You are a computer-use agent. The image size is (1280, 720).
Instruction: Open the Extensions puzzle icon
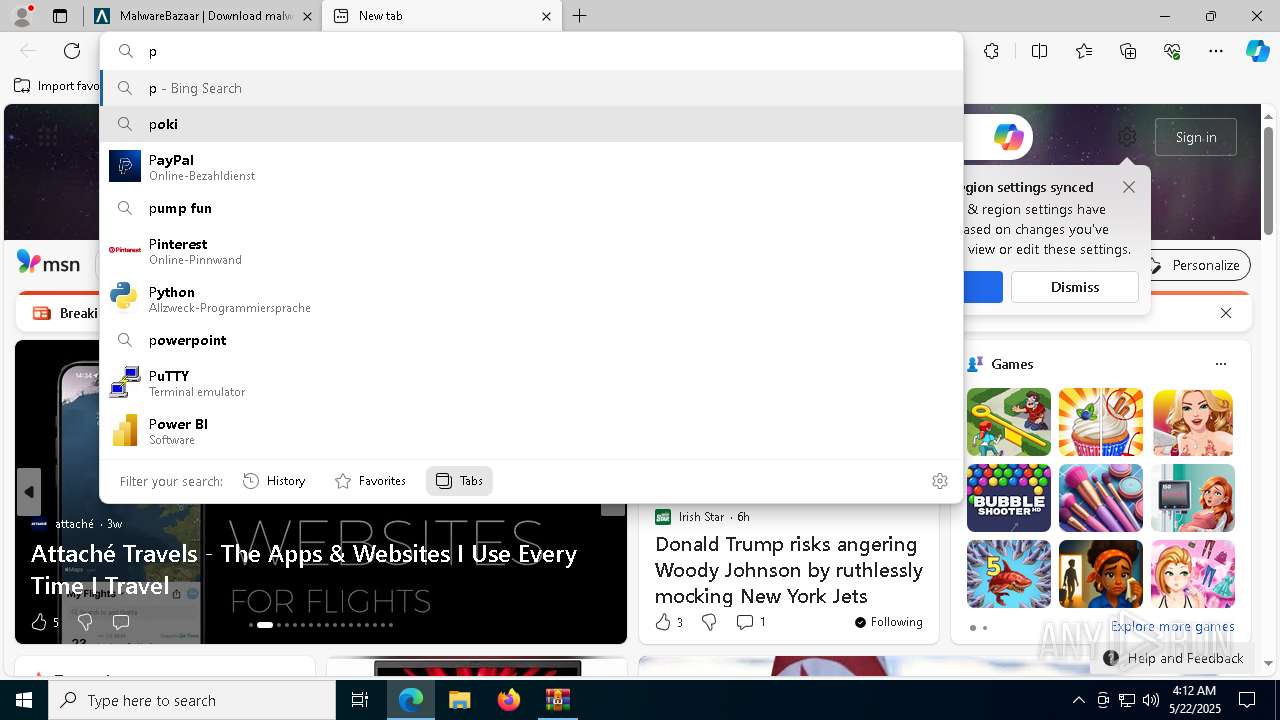(x=991, y=51)
